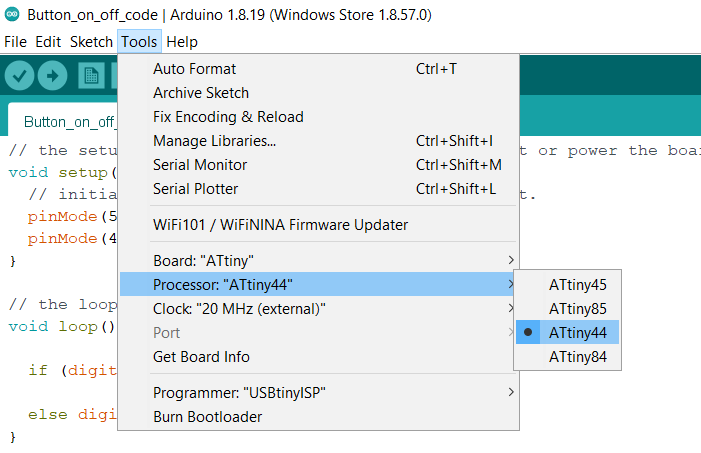The image size is (701, 453).
Task: Expand the Board: "ATtiny" submenu
Action: pyautogui.click(x=319, y=260)
